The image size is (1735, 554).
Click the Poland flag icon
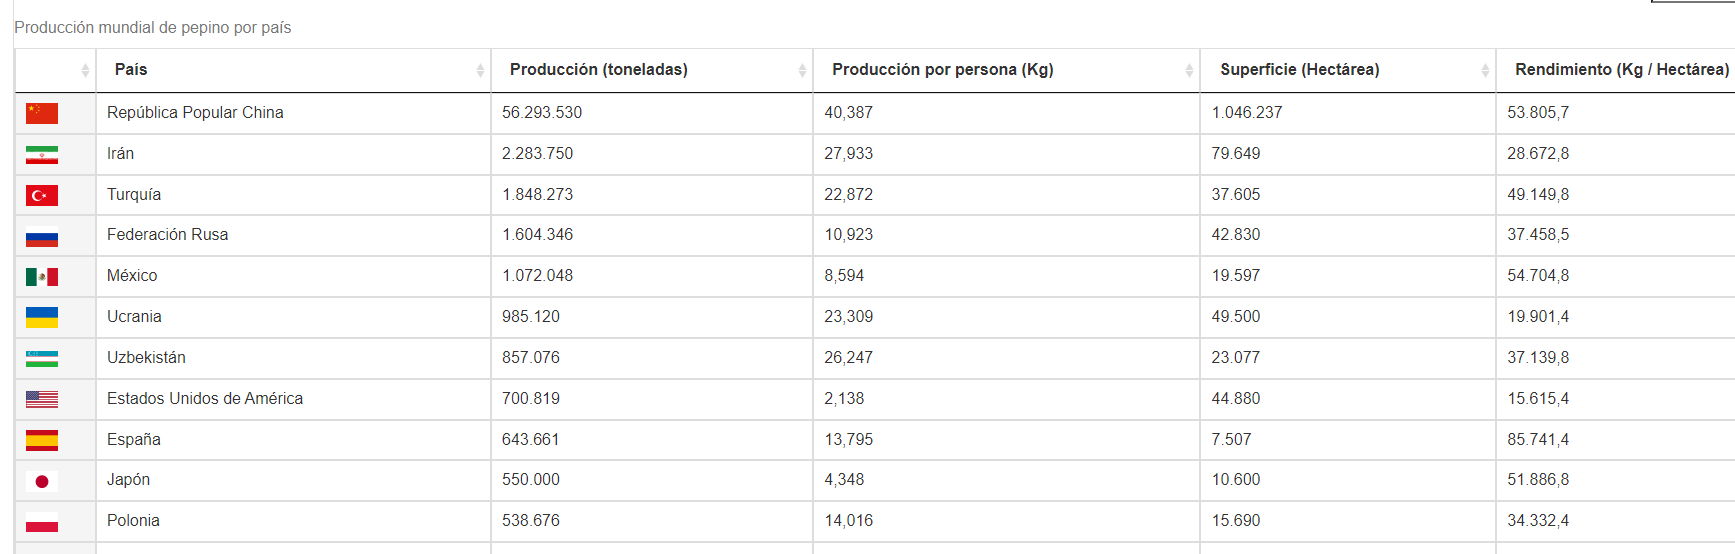click(x=42, y=522)
